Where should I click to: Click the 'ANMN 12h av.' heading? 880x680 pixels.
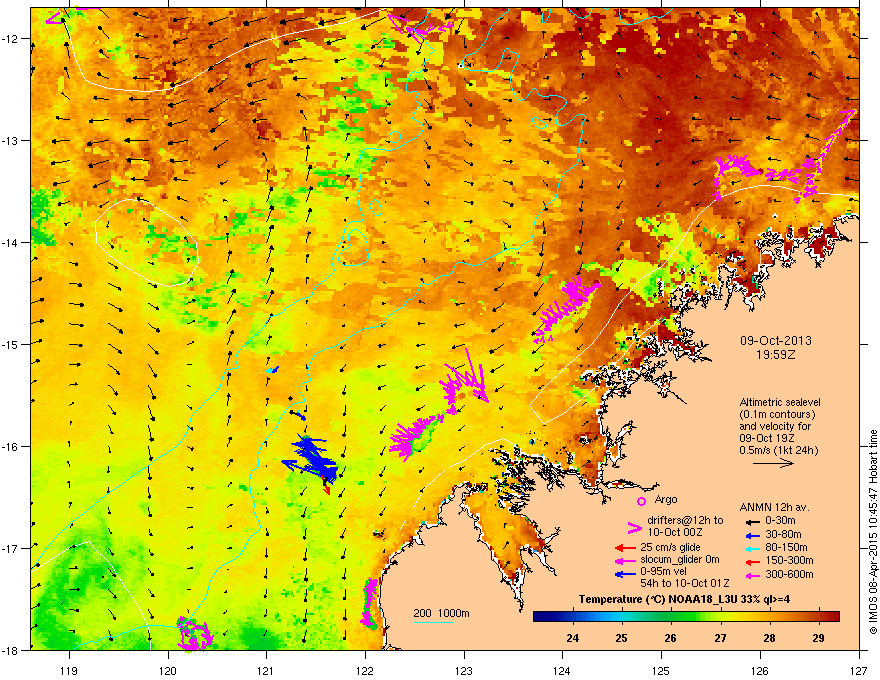(x=774, y=507)
